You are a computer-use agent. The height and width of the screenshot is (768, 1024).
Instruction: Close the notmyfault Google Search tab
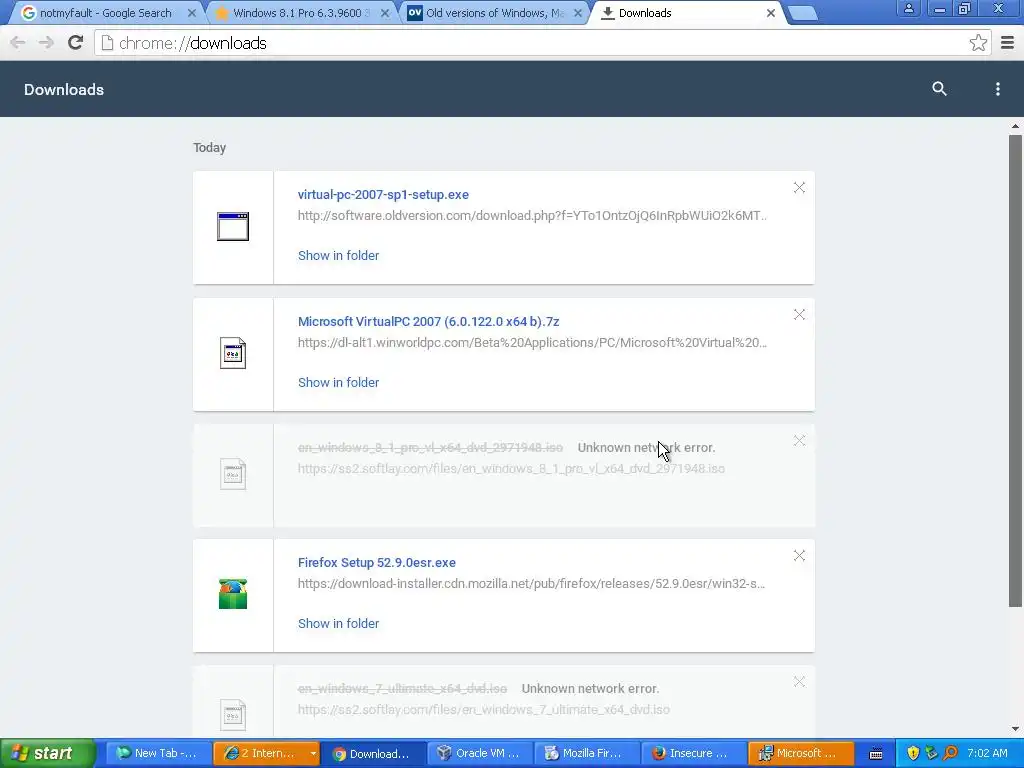[x=191, y=13]
